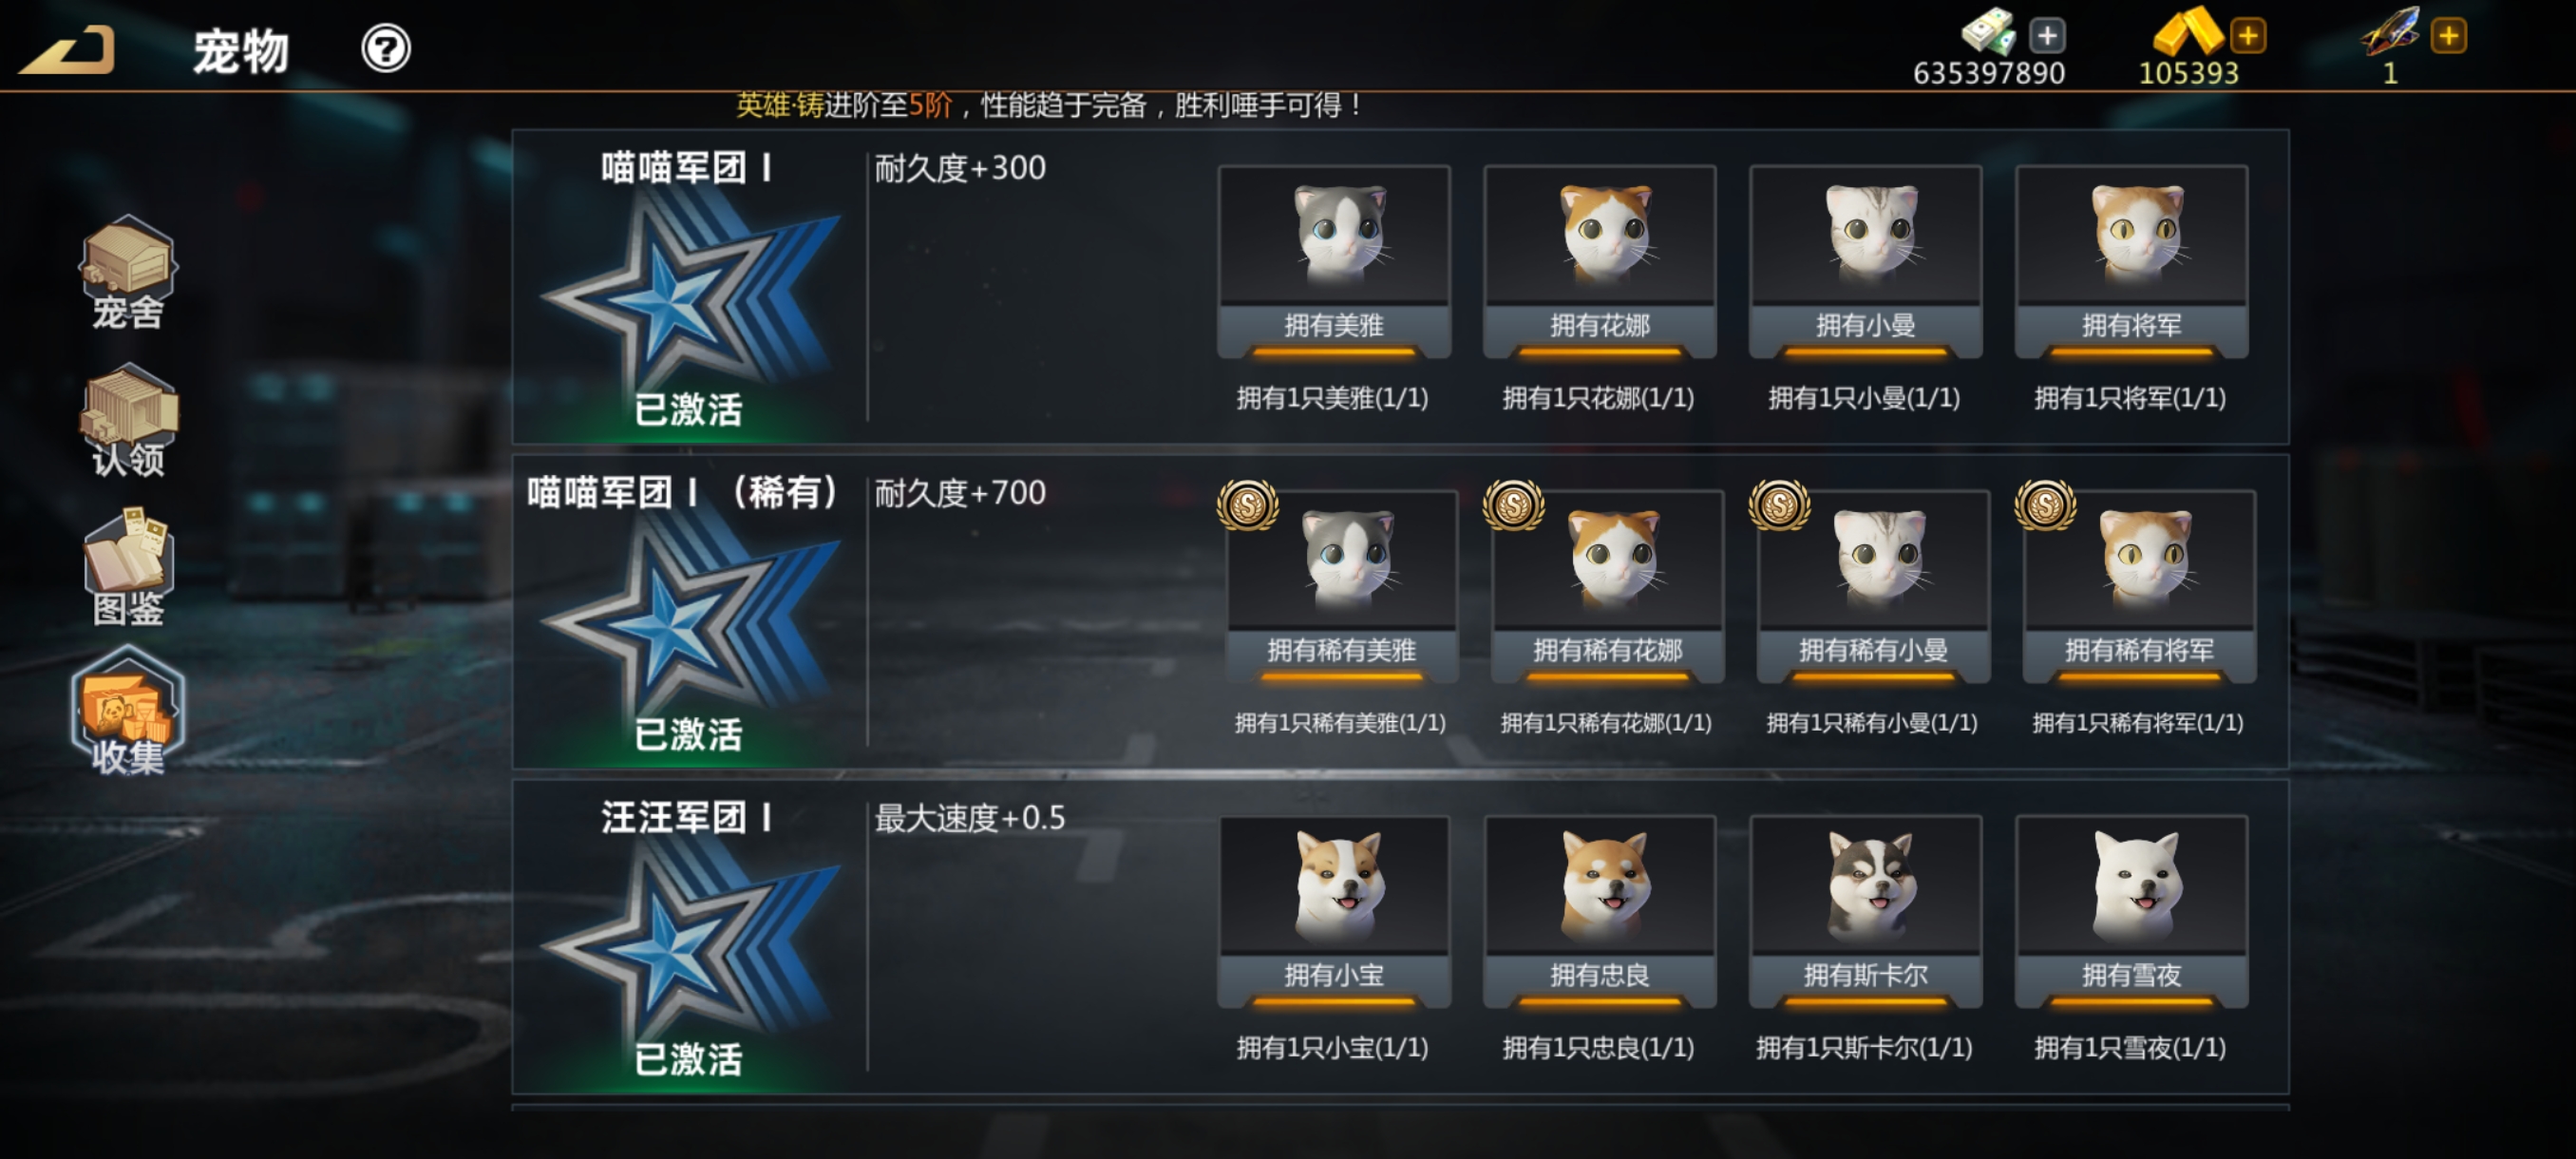Open the 图鉴 encyclopedia icon

pos(128,567)
